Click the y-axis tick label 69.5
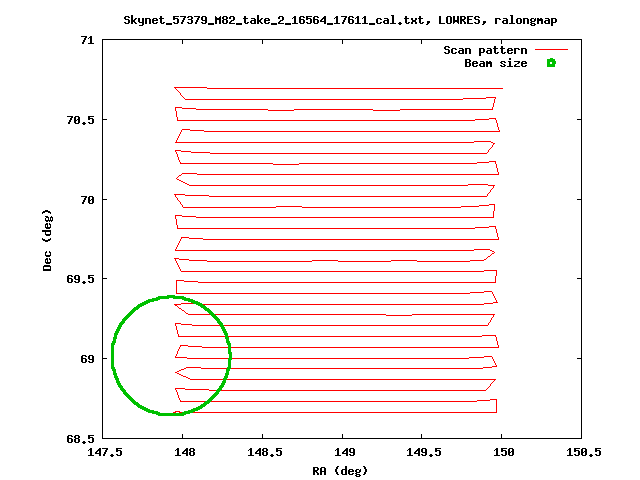 (x=80, y=279)
